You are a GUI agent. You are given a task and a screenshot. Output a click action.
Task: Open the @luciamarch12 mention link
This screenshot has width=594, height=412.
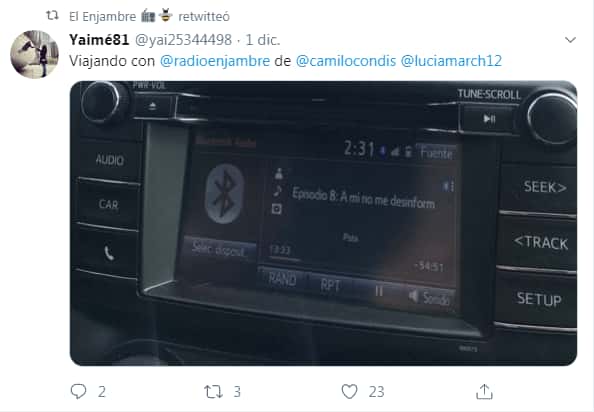pyautogui.click(x=451, y=61)
